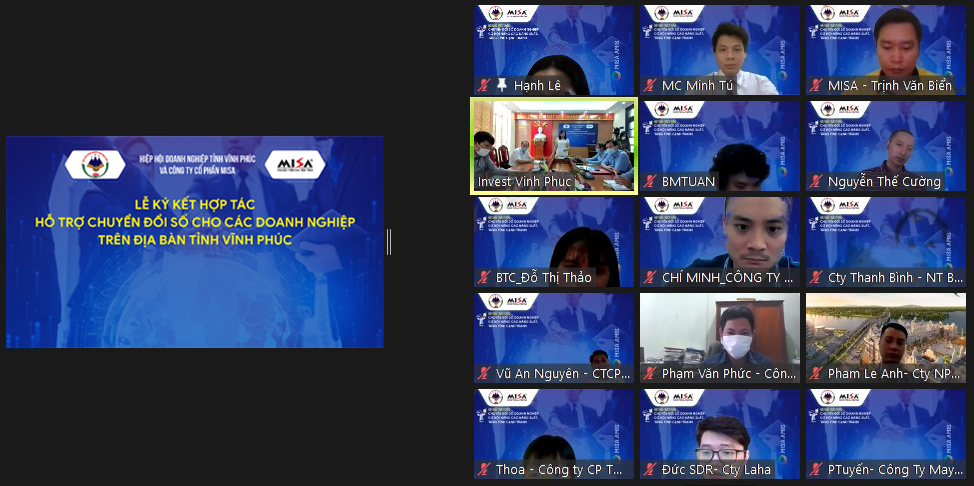Screen dimensions: 974x486
Task: Click the "HIỆP HỘI DOANH NGHIỆP TỈNH VĨNH PHÚC" text
Action: (x=197, y=159)
